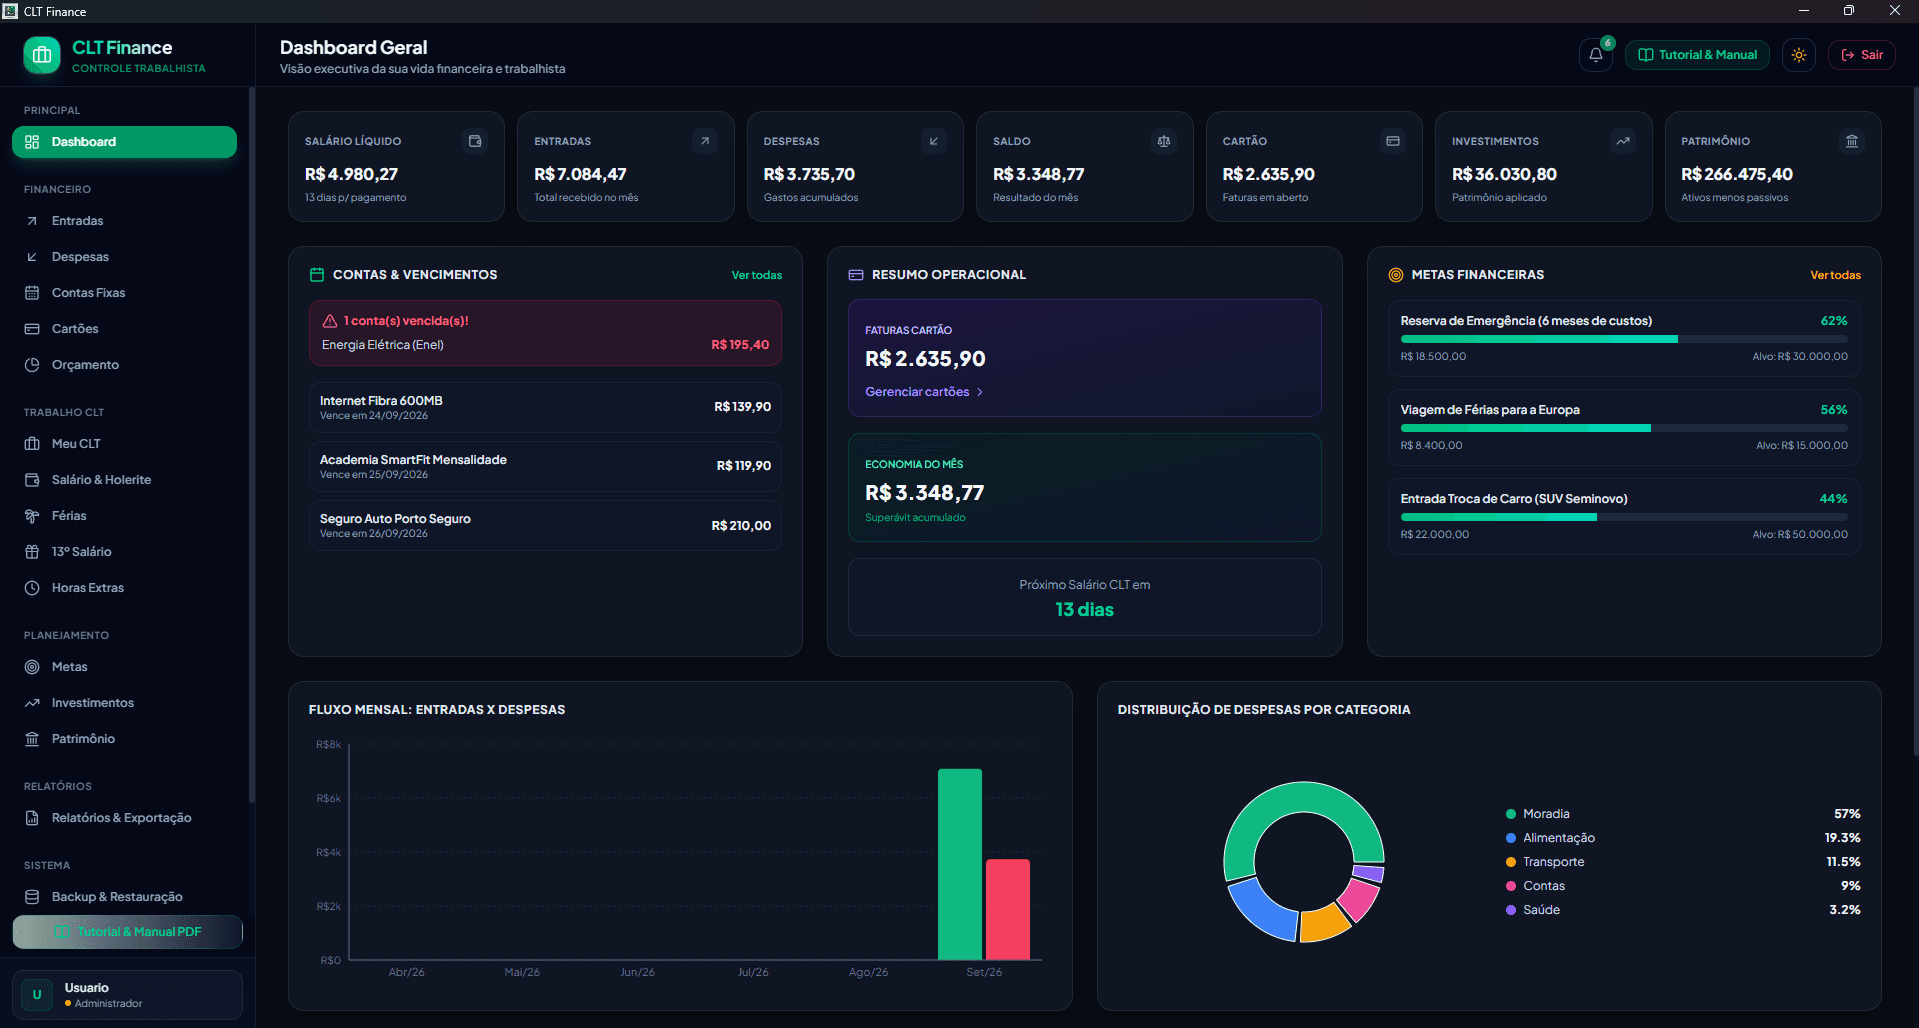Click Ver todas in Contas & Vencimentos
The image size is (1919, 1028).
[x=757, y=275]
